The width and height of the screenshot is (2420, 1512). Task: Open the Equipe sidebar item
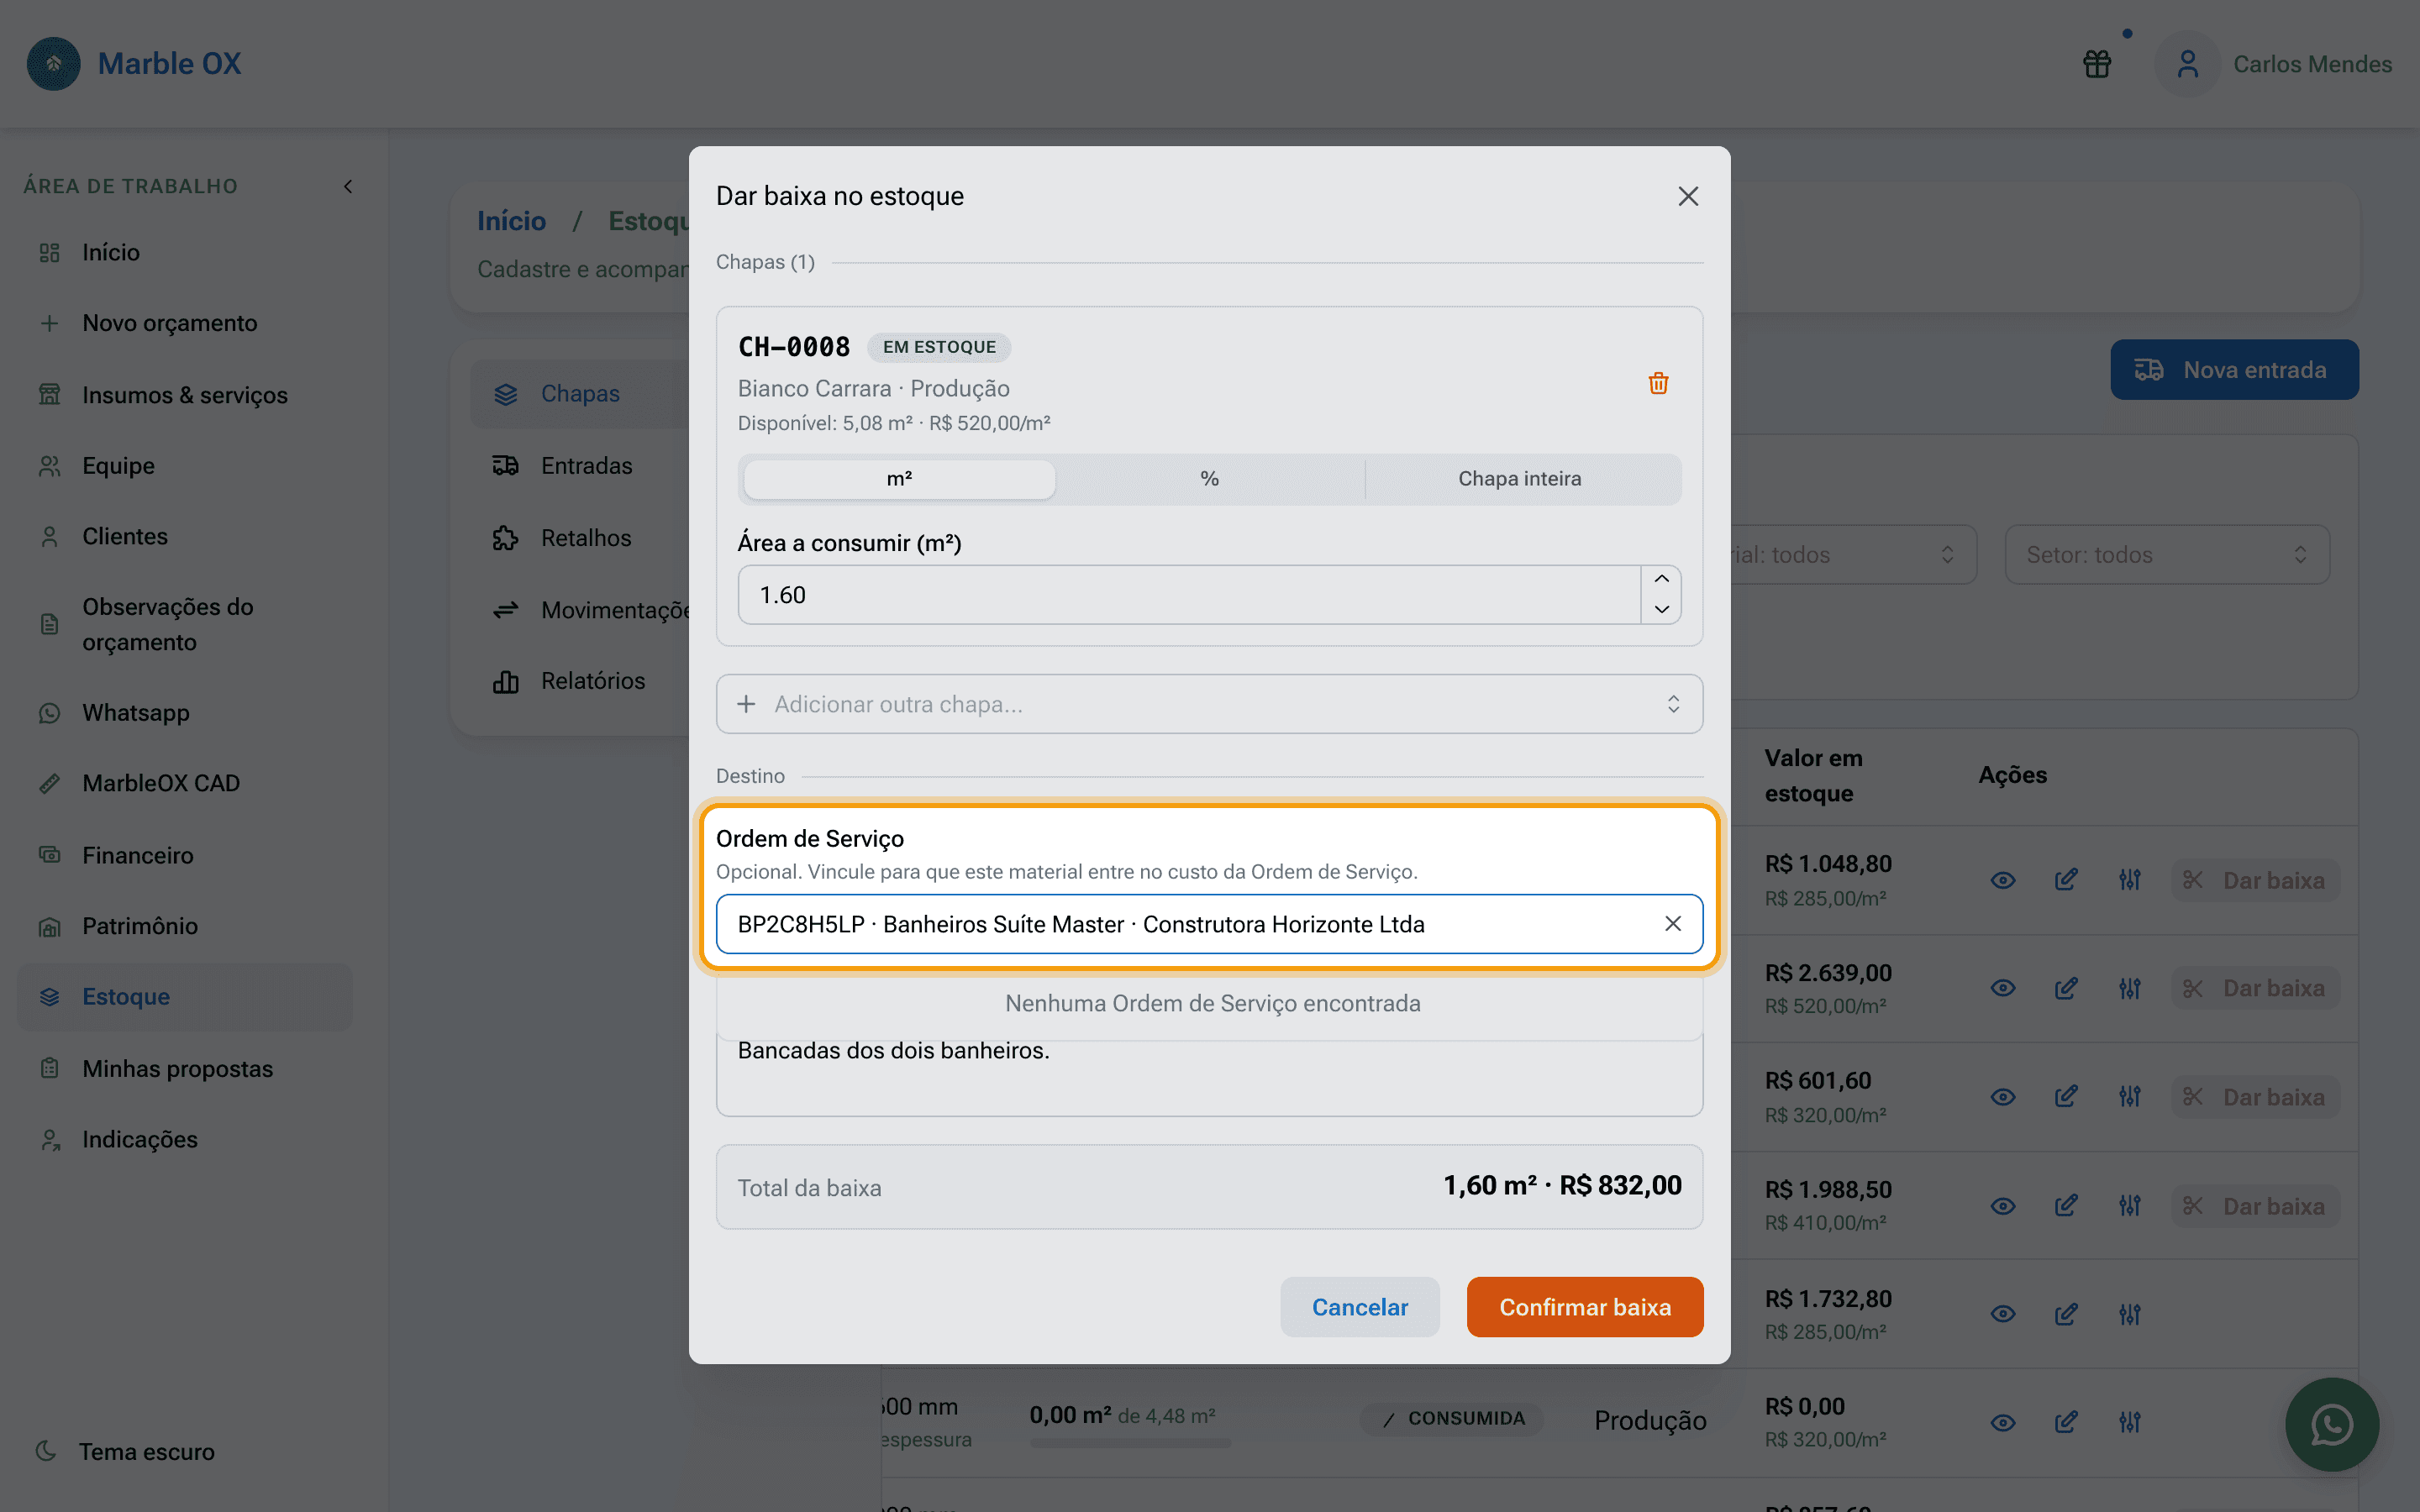(185, 466)
